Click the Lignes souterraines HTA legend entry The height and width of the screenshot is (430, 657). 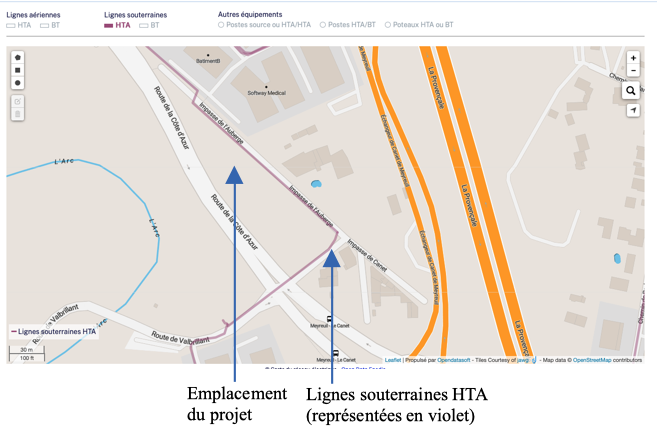point(54,332)
